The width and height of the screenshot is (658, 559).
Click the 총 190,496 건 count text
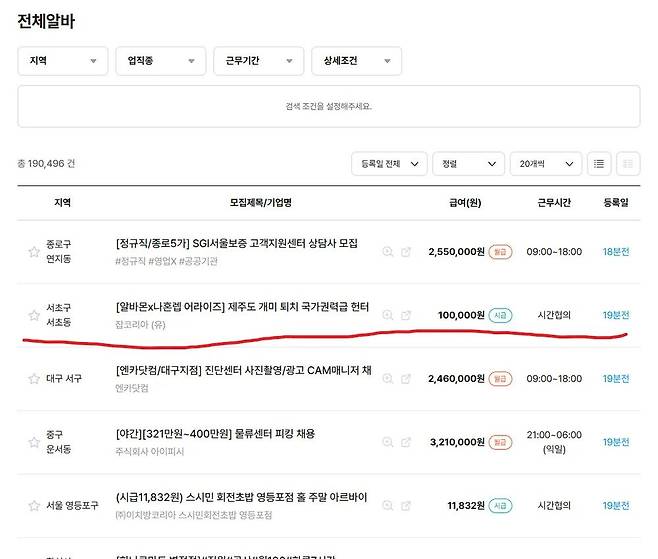point(46,164)
